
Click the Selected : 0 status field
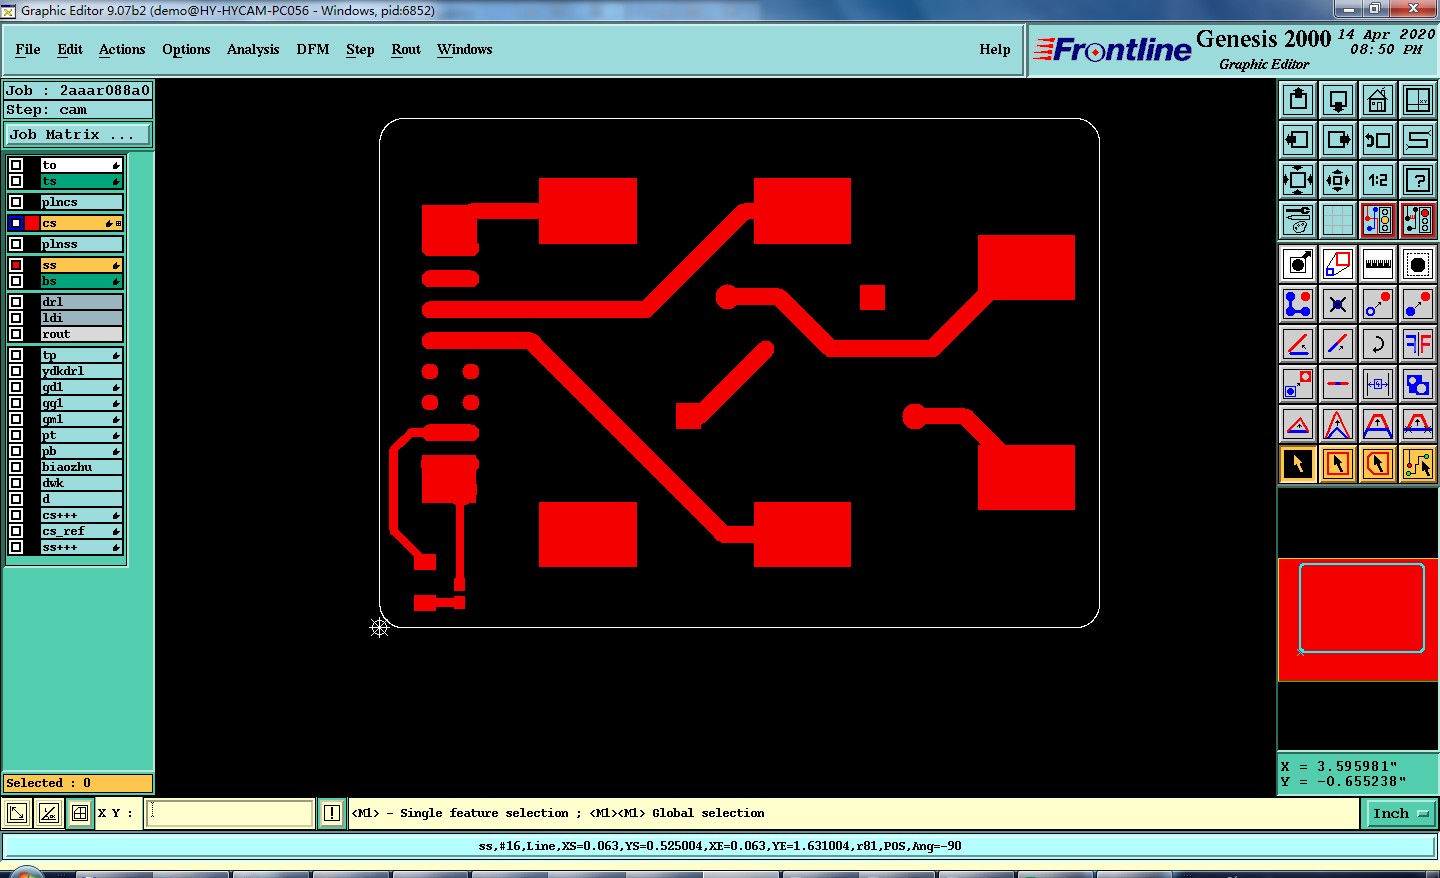[78, 783]
